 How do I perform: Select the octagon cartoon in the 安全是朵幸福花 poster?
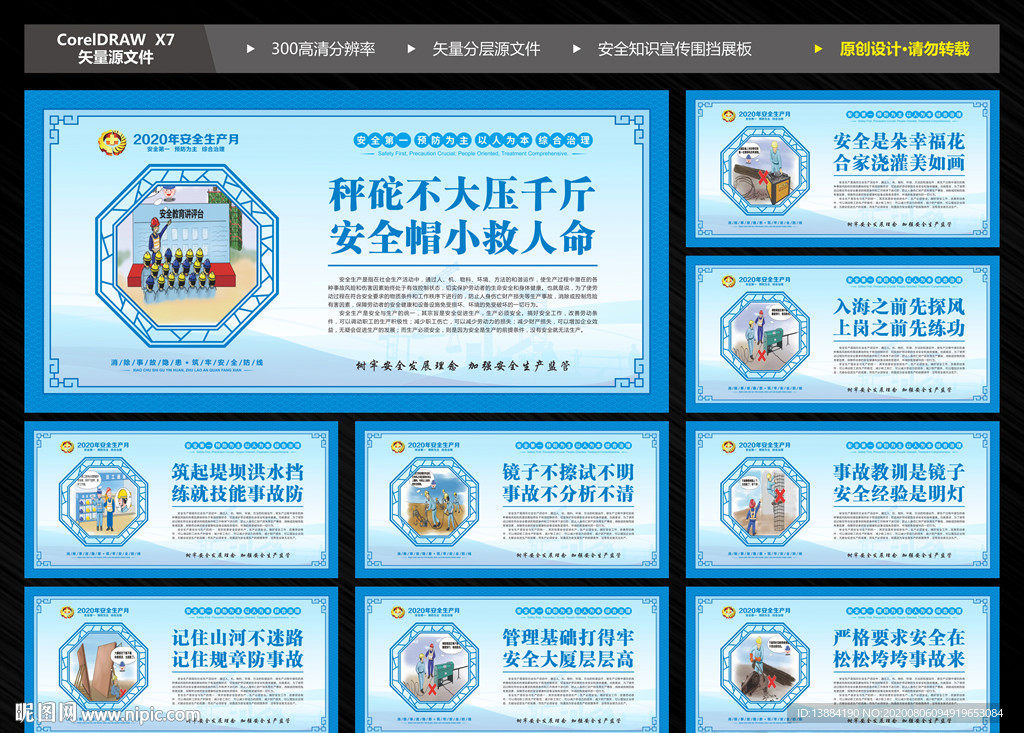tap(765, 171)
